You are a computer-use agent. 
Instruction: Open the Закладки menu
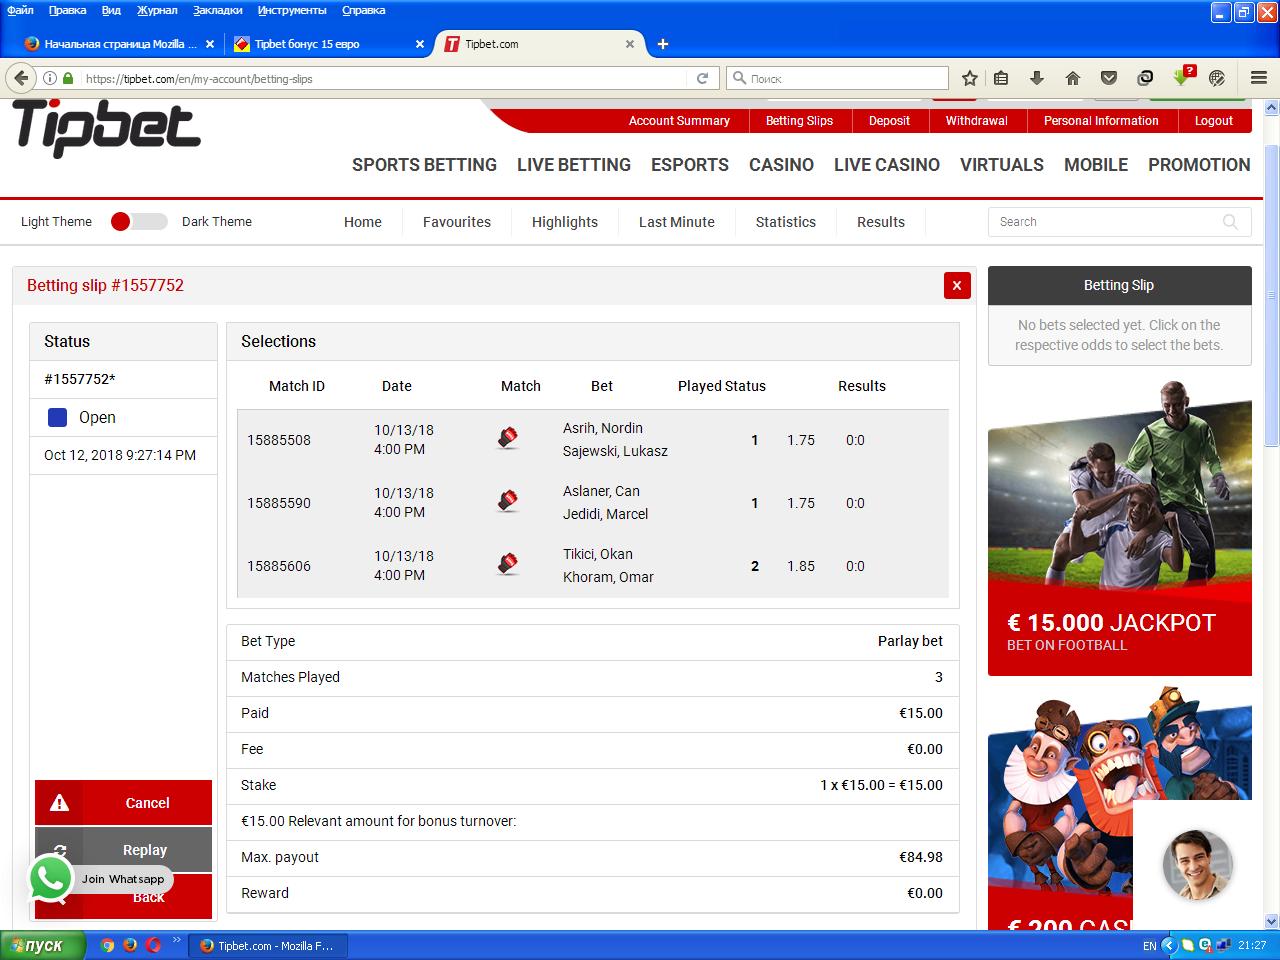pyautogui.click(x=218, y=10)
